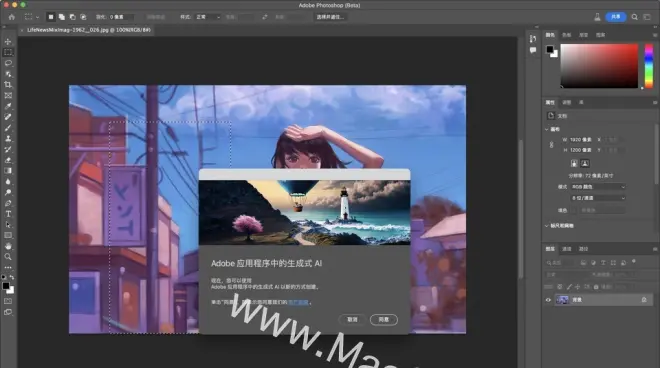This screenshot has width=660, height=368.
Task: Select the Clone Stamp tool
Action: click(x=8, y=139)
